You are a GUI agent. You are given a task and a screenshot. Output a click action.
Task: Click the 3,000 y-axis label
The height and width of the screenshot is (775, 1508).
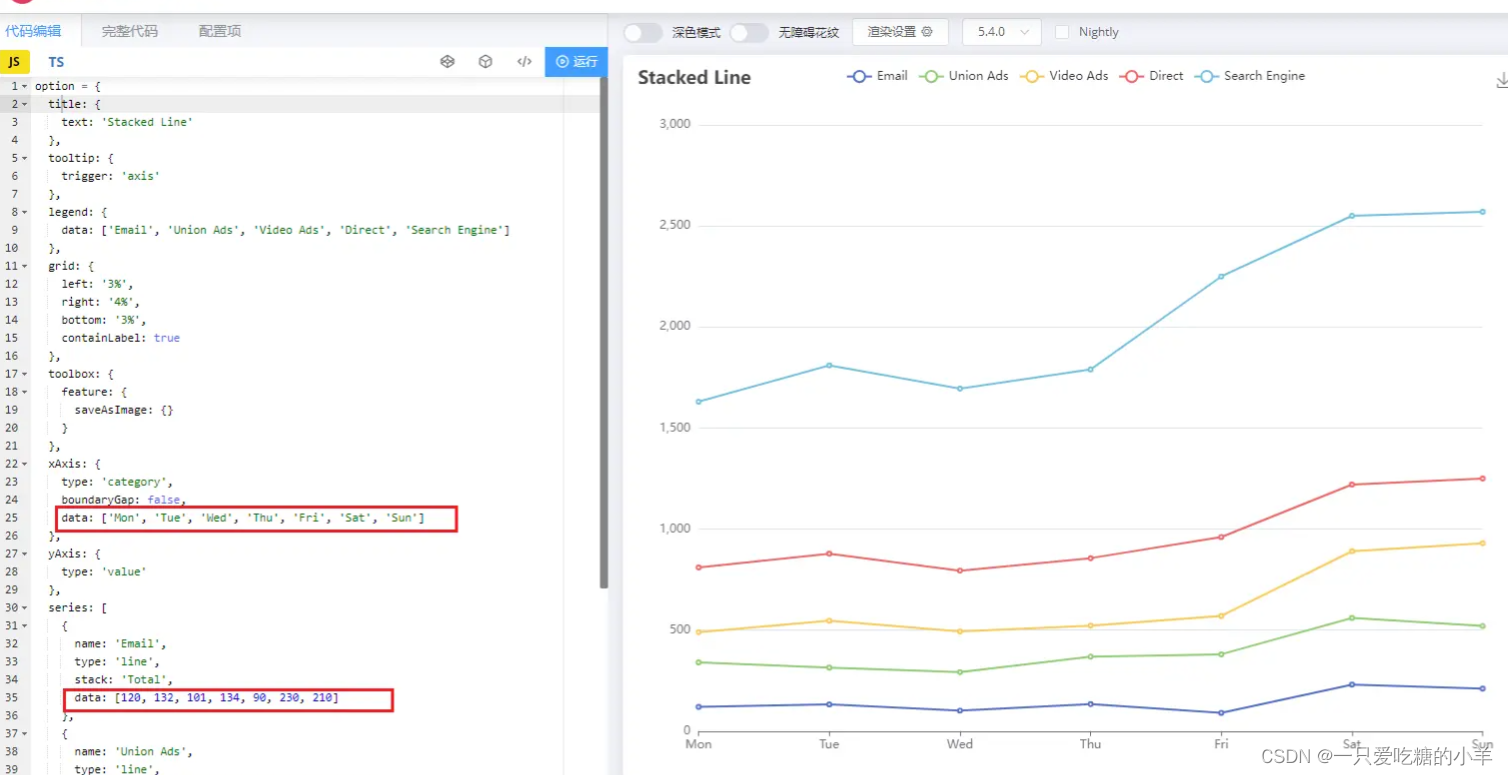pos(675,124)
